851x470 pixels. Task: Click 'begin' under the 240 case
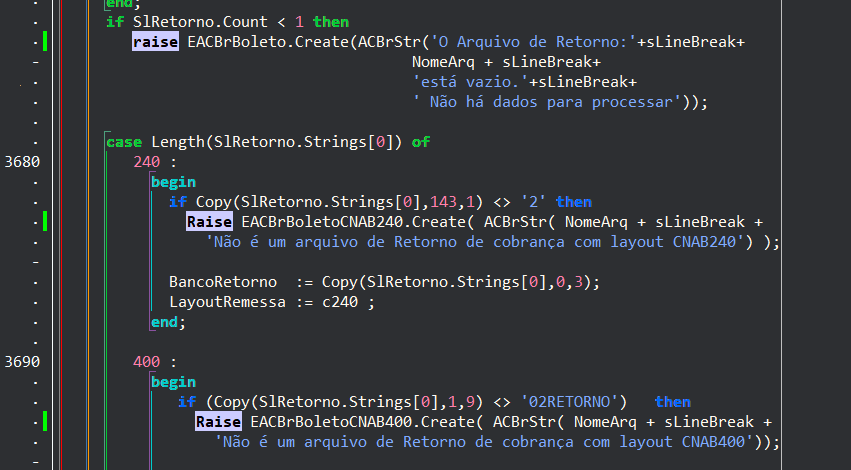pyautogui.click(x=174, y=182)
